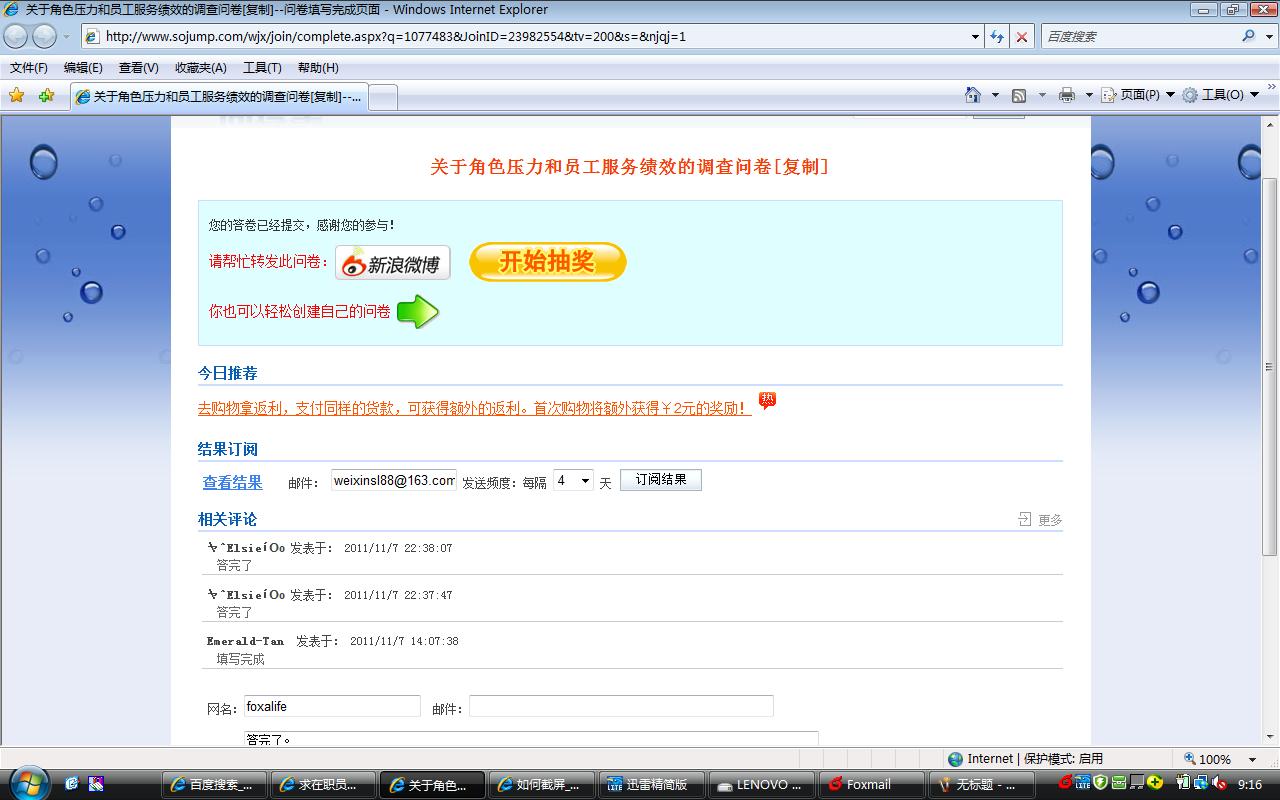
Task: Click the 开始抽奖 lottery button
Action: (x=548, y=262)
